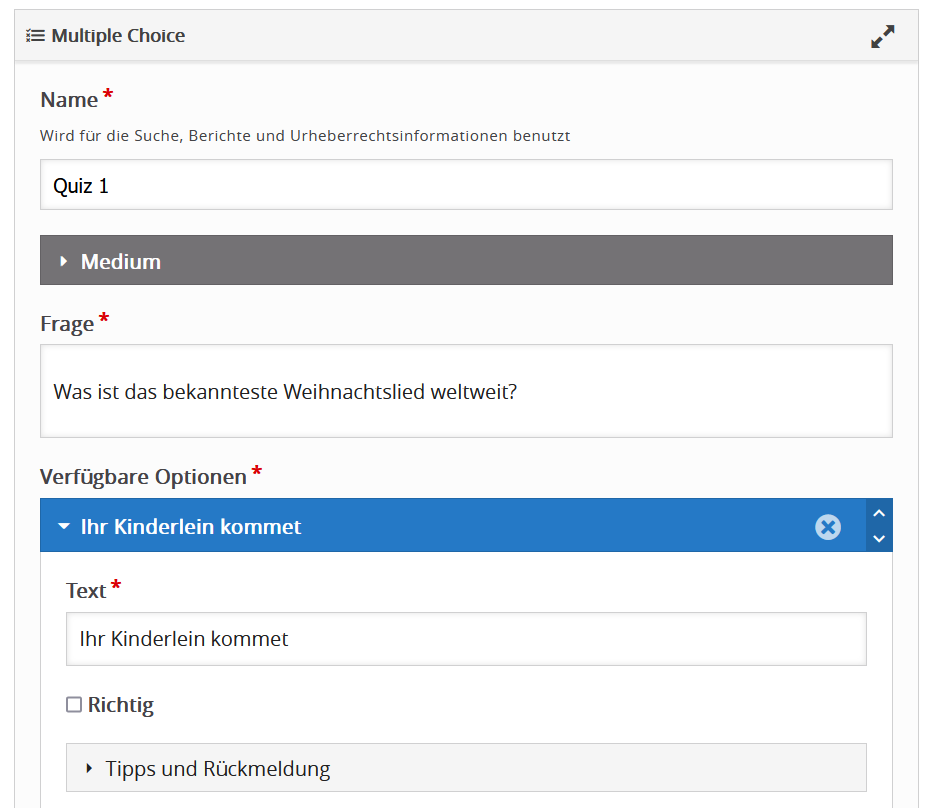
Task: Expand the Tipps und Rückmeldung section
Action: click(466, 769)
